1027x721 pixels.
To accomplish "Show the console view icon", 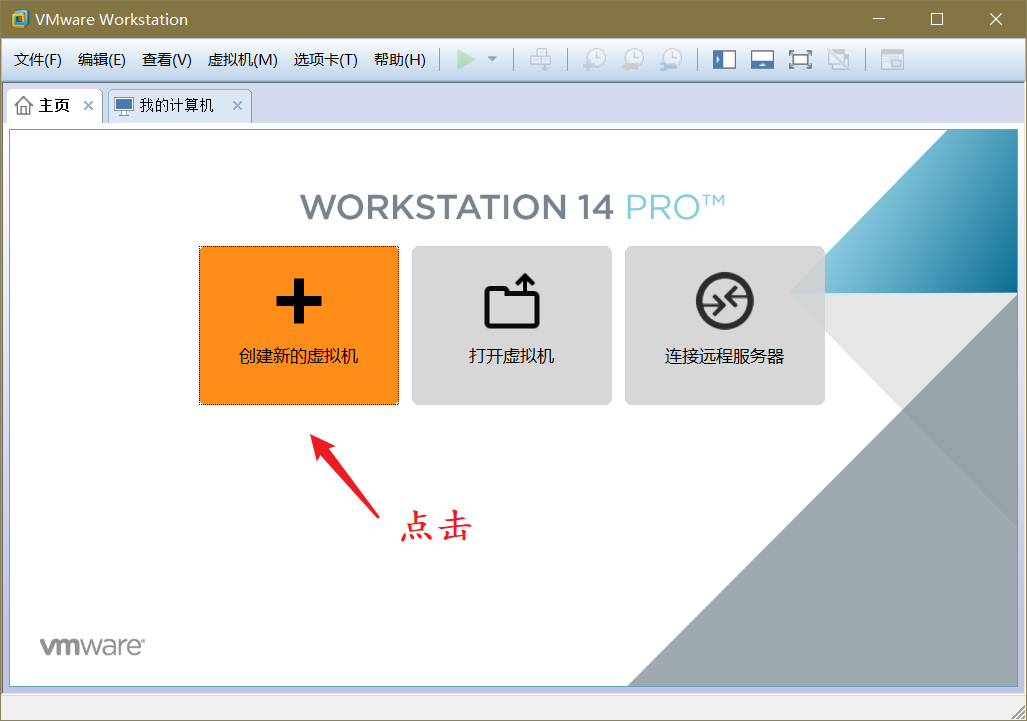I will [891, 60].
